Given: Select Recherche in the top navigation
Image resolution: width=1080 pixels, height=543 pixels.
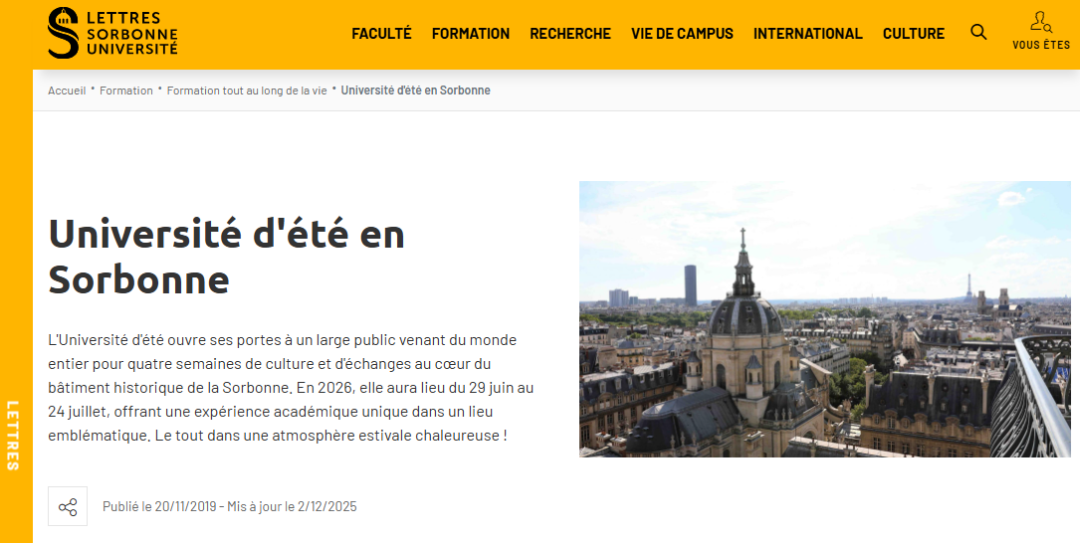Looking at the screenshot, I should [570, 33].
